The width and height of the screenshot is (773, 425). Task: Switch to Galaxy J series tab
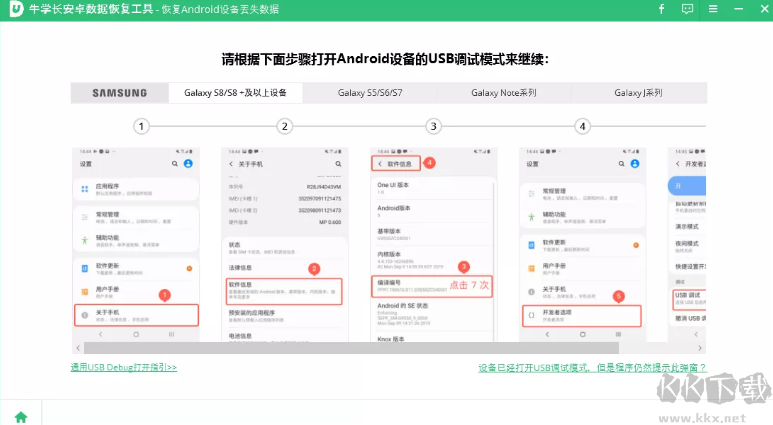tap(638, 93)
